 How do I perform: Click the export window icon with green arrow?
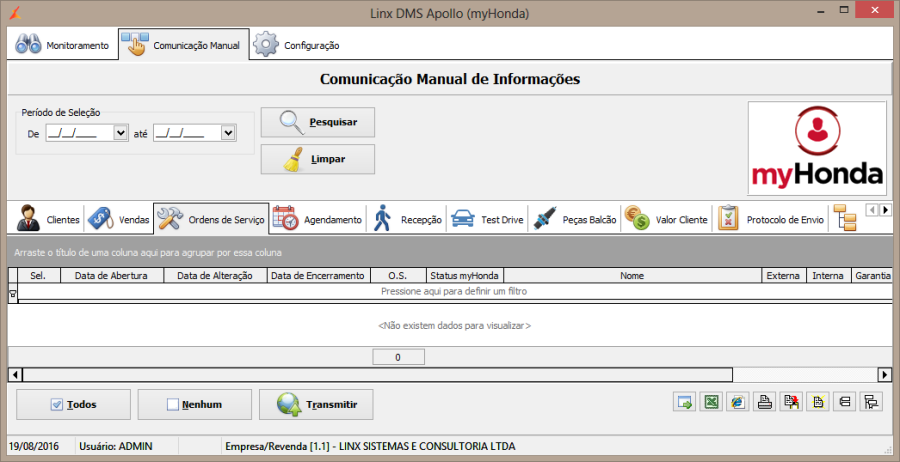(684, 401)
